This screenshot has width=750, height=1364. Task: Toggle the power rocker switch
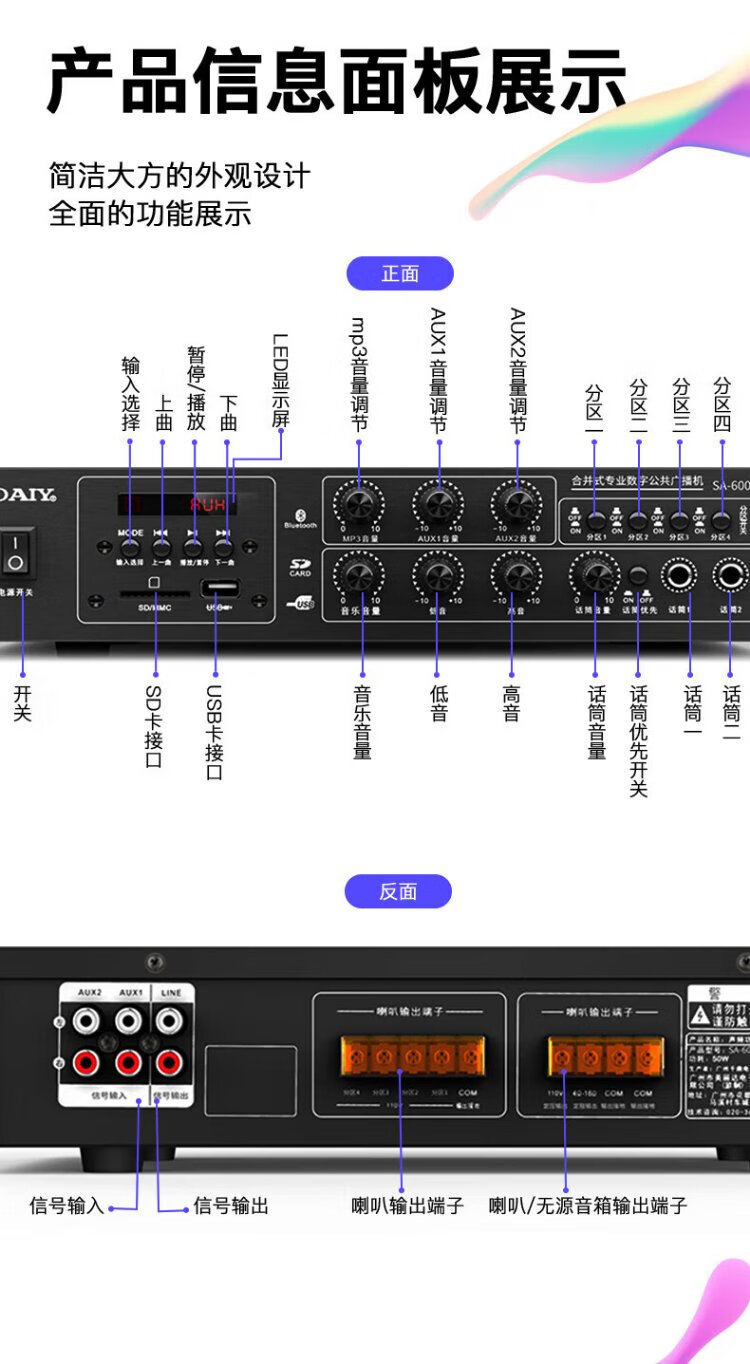15,553
